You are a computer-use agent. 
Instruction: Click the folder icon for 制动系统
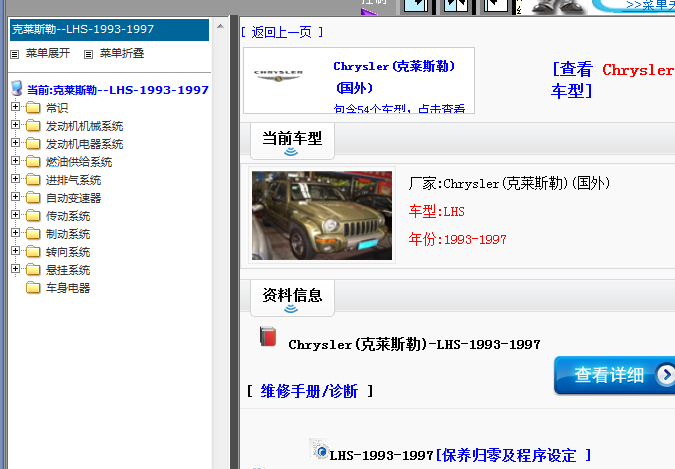33,233
